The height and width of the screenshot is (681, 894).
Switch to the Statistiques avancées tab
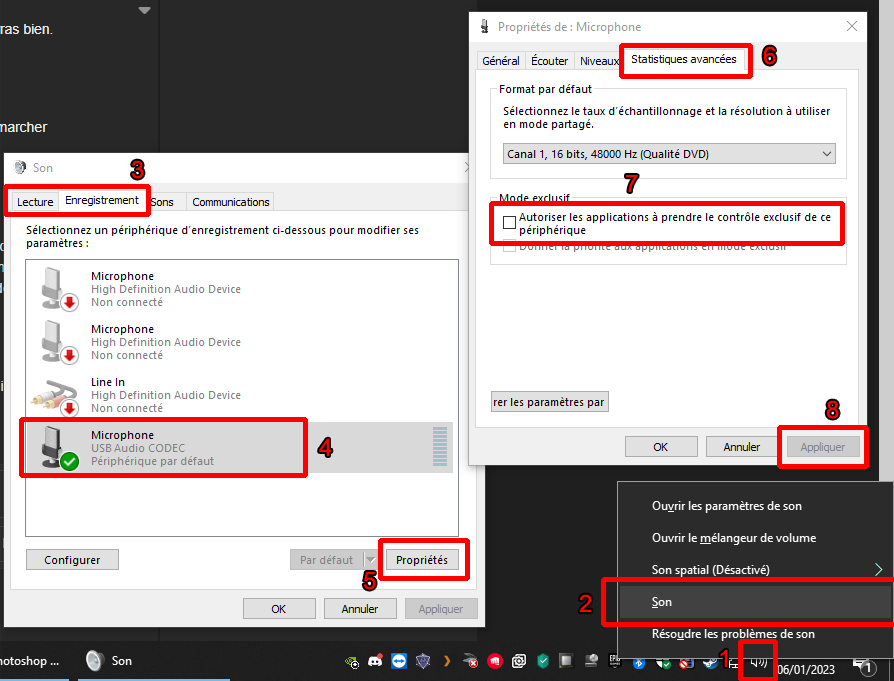684,60
